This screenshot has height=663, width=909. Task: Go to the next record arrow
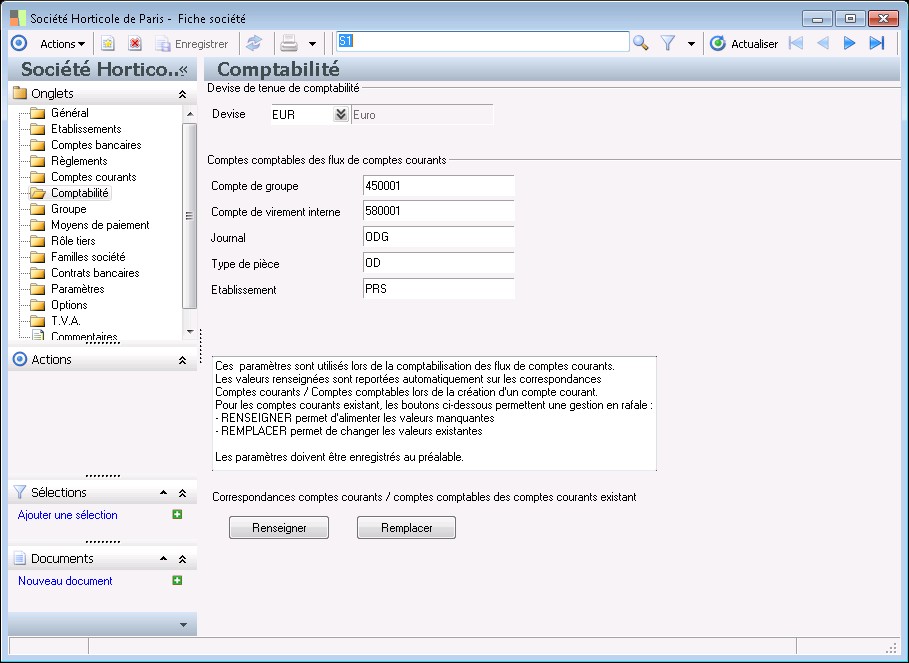[x=850, y=43]
